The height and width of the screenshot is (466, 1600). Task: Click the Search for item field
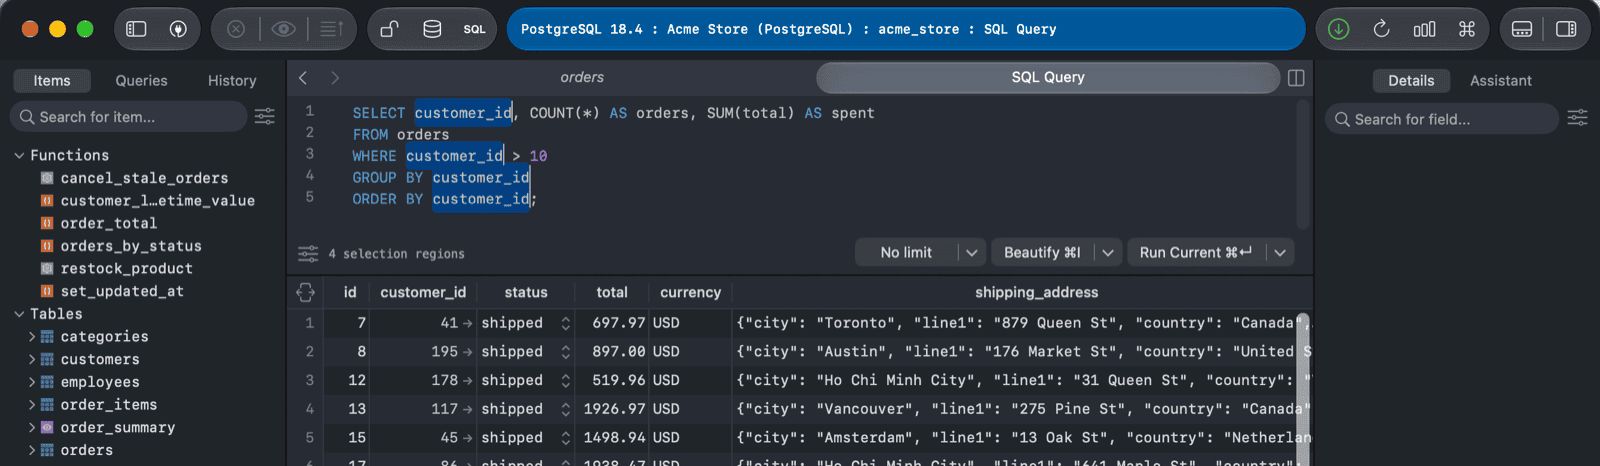[129, 117]
